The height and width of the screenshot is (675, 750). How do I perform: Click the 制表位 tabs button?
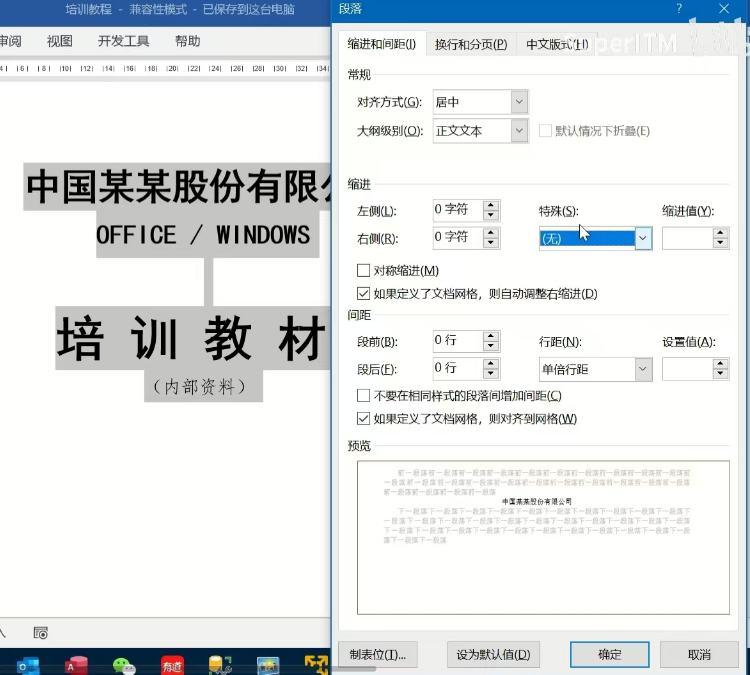377,654
